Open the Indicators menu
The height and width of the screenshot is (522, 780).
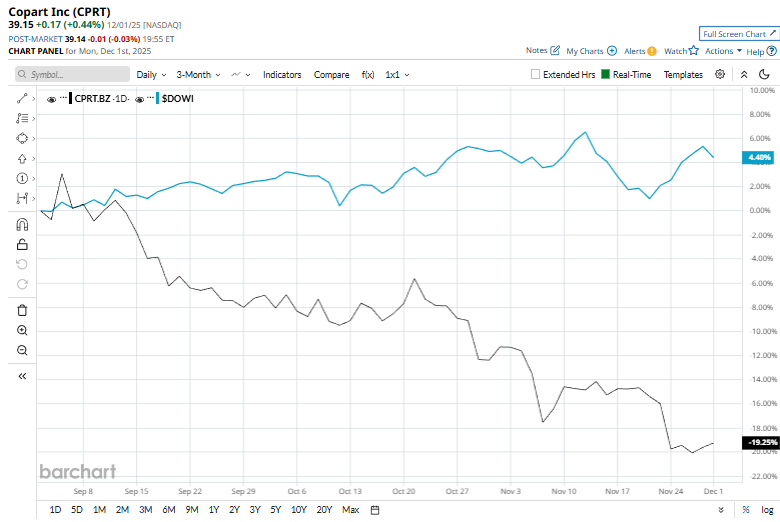282,74
